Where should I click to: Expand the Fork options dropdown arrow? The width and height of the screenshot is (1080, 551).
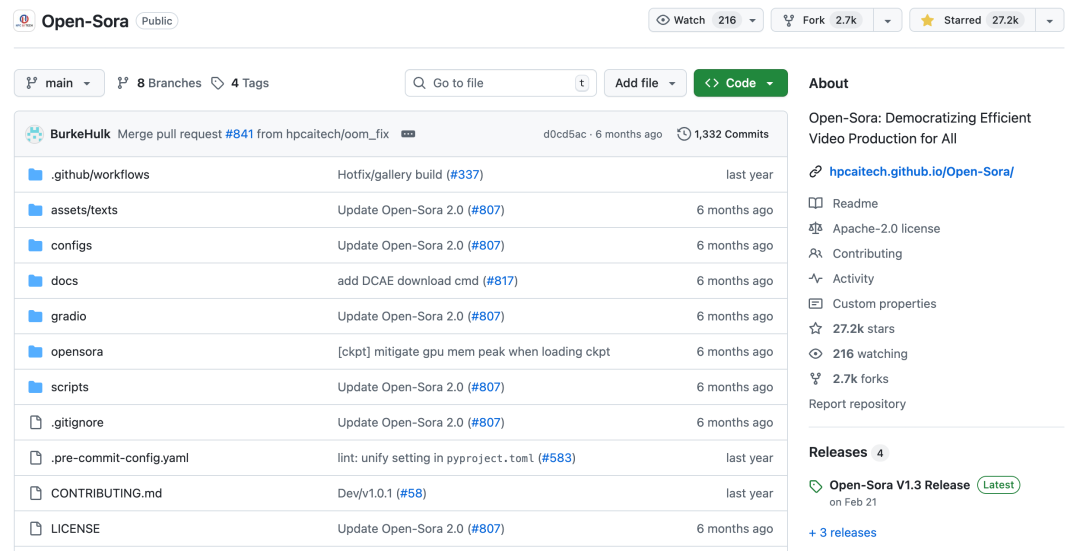point(887,20)
